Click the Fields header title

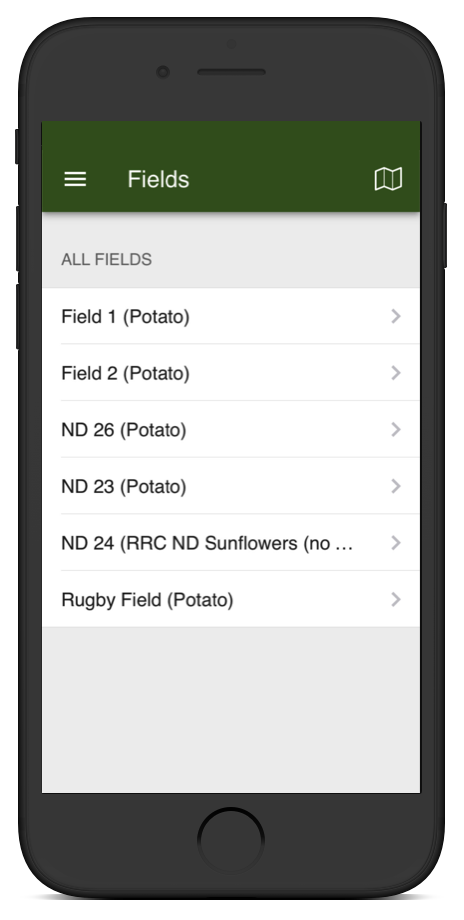click(x=158, y=179)
